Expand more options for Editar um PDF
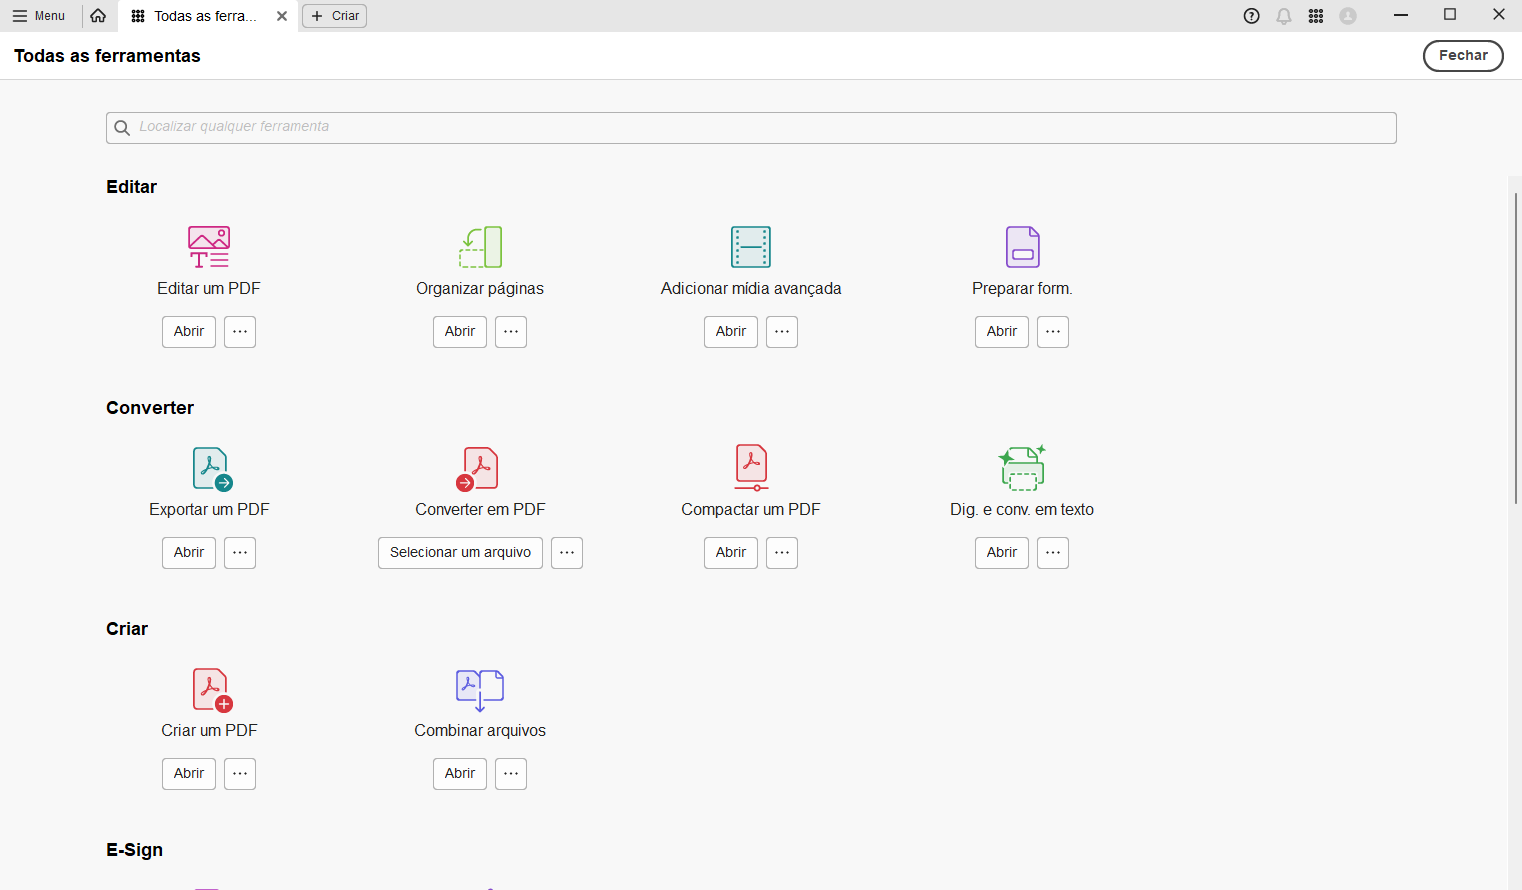1522x890 pixels. tap(240, 332)
